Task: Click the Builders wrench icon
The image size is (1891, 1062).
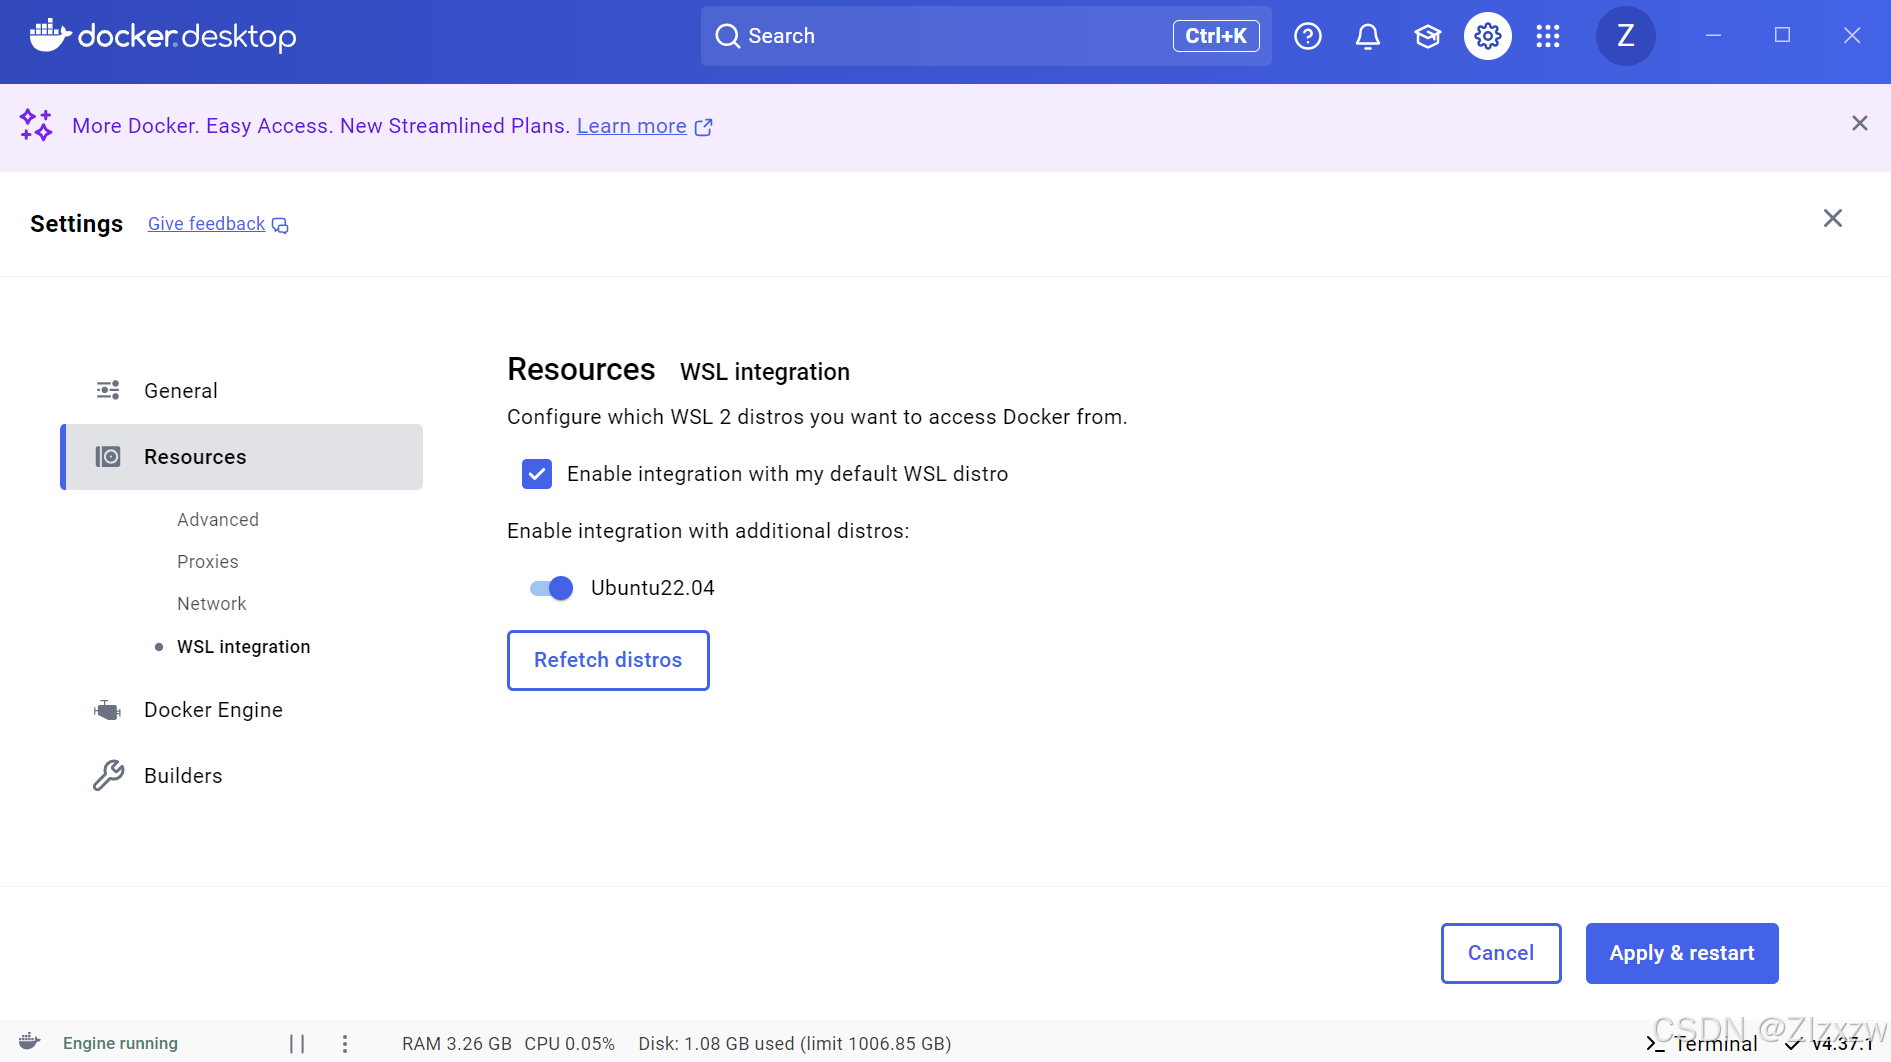Action: pos(108,775)
